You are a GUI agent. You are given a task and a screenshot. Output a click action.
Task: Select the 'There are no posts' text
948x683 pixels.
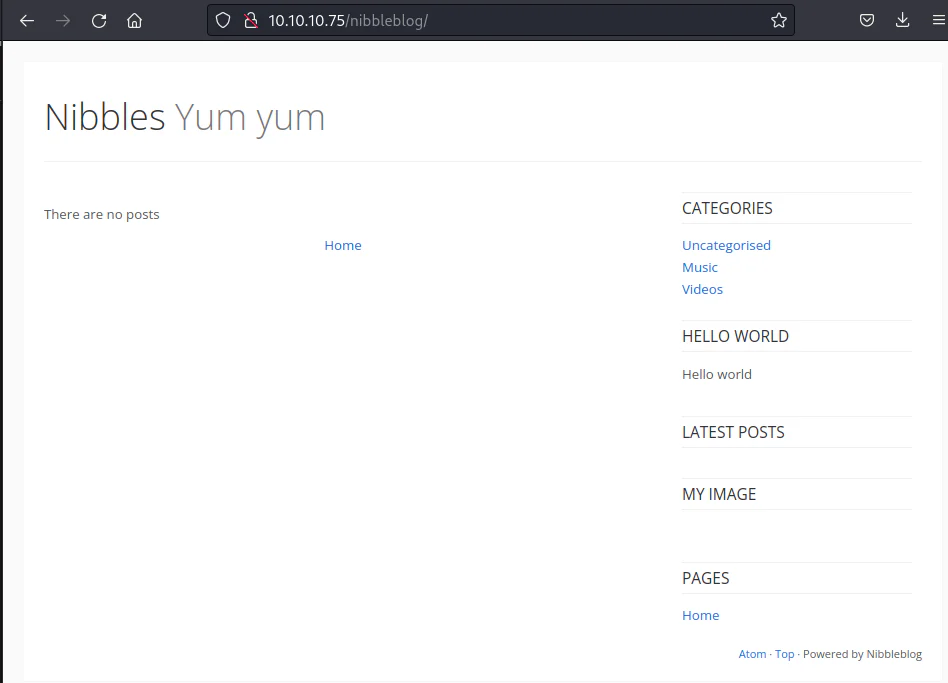pyautogui.click(x=102, y=215)
